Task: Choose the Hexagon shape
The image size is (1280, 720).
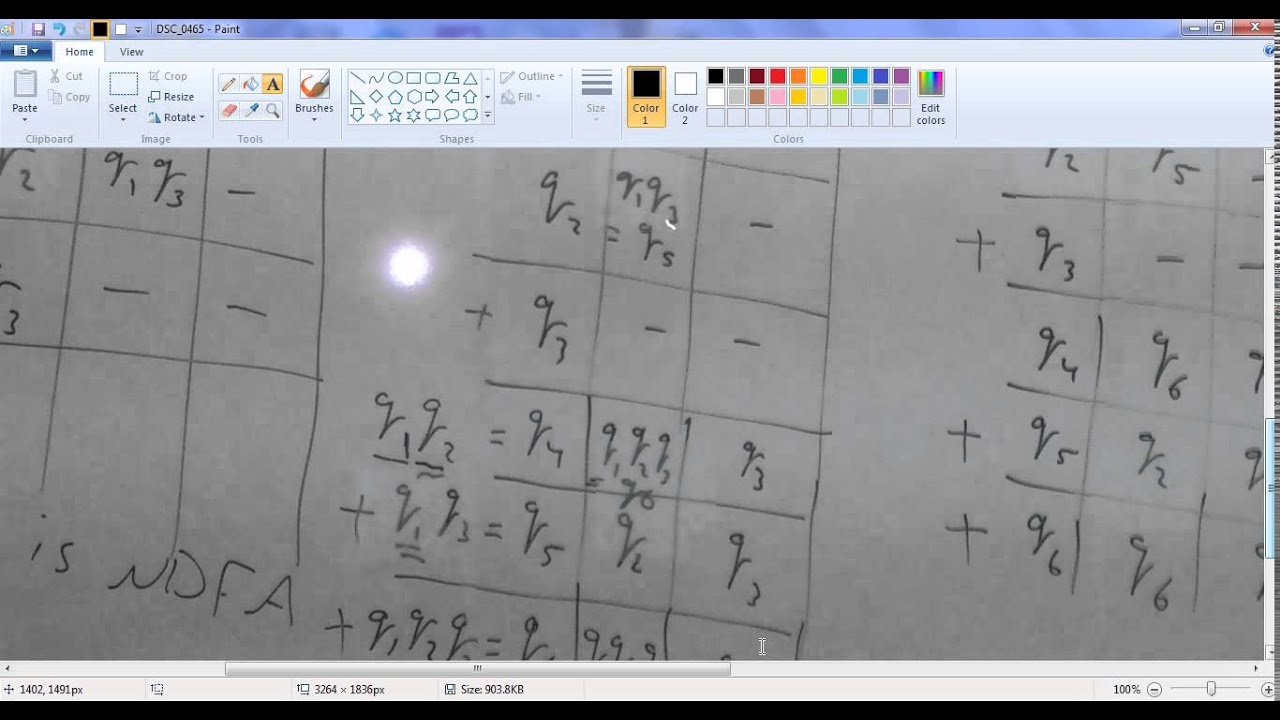Action: click(x=414, y=97)
